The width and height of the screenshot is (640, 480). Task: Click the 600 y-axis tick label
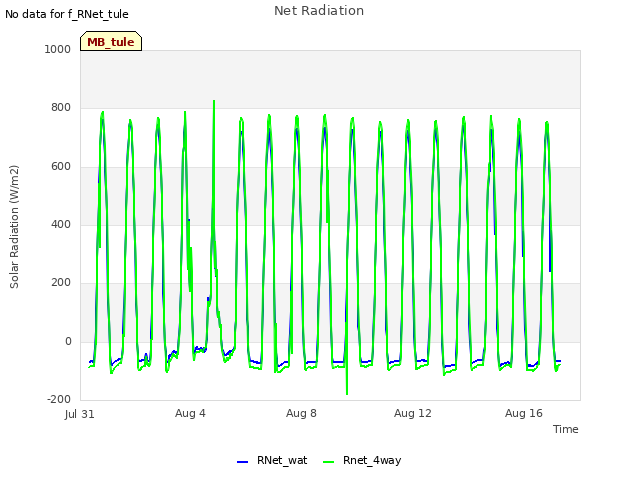[x=61, y=166]
